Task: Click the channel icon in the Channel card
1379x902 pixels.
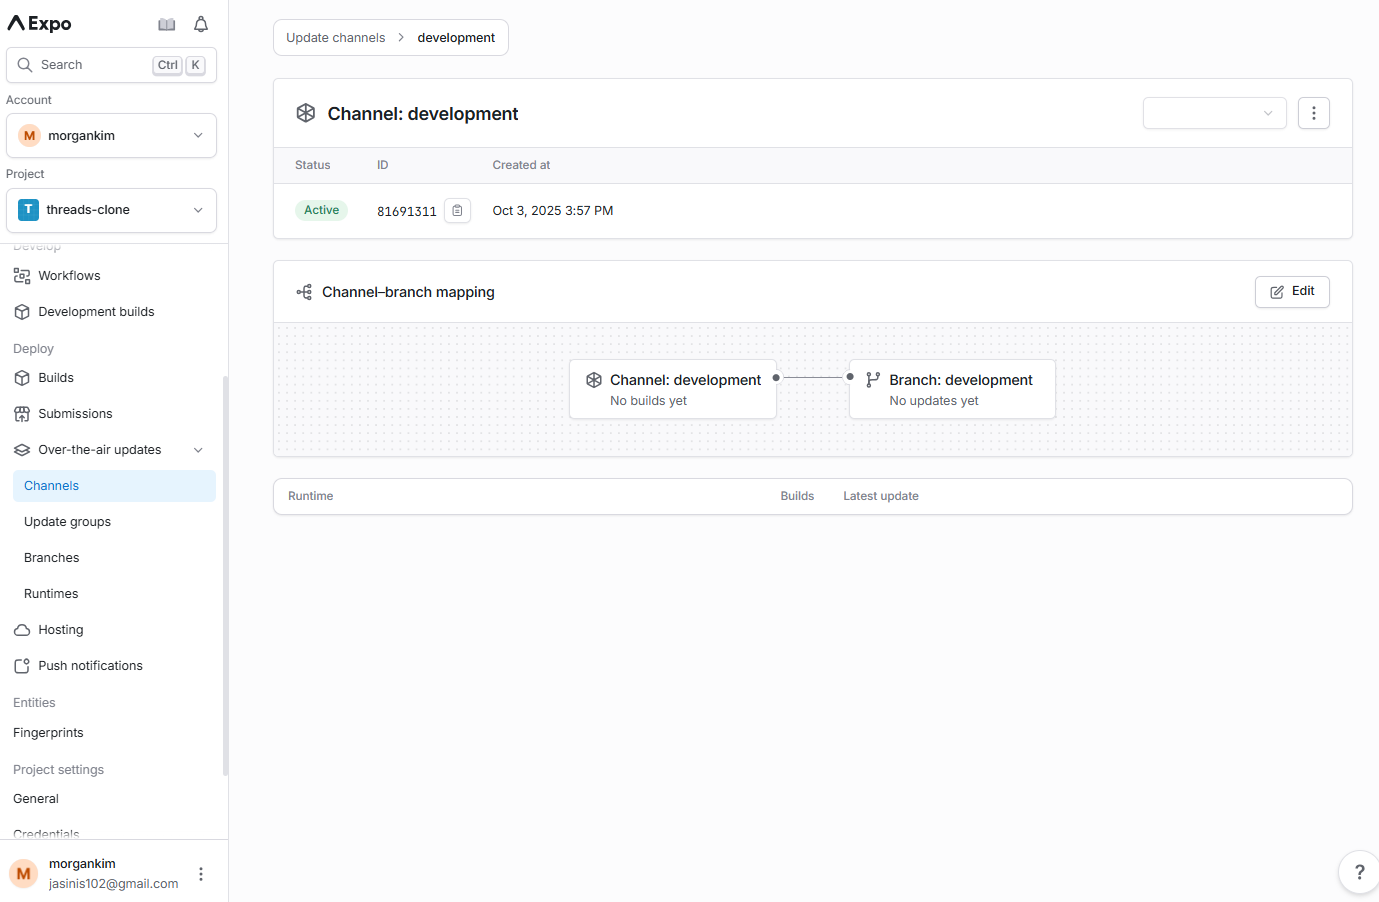Action: [594, 380]
